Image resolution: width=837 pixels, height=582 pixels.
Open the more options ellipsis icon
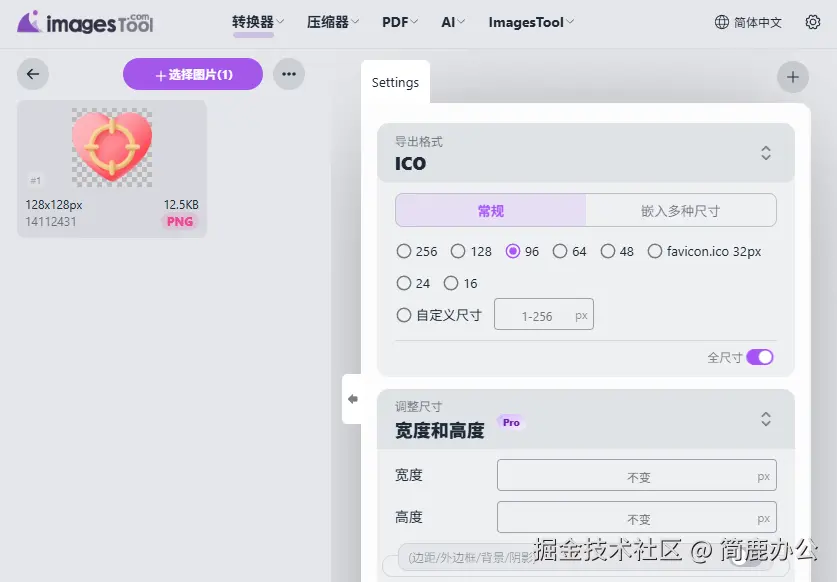[x=289, y=74]
